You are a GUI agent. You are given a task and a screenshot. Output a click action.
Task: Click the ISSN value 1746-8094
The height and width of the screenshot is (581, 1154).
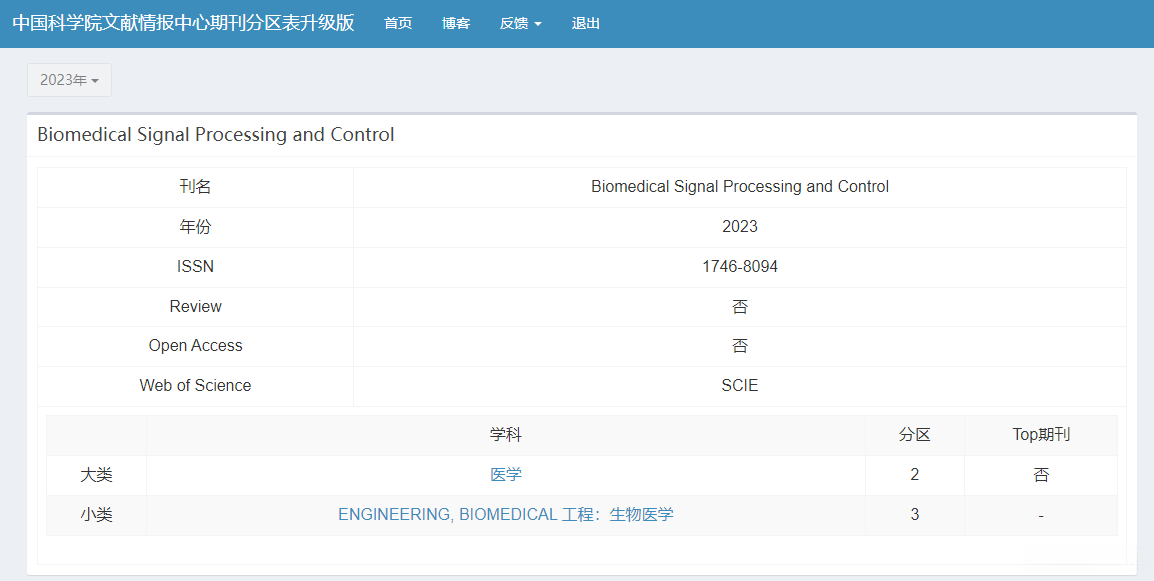[740, 267]
